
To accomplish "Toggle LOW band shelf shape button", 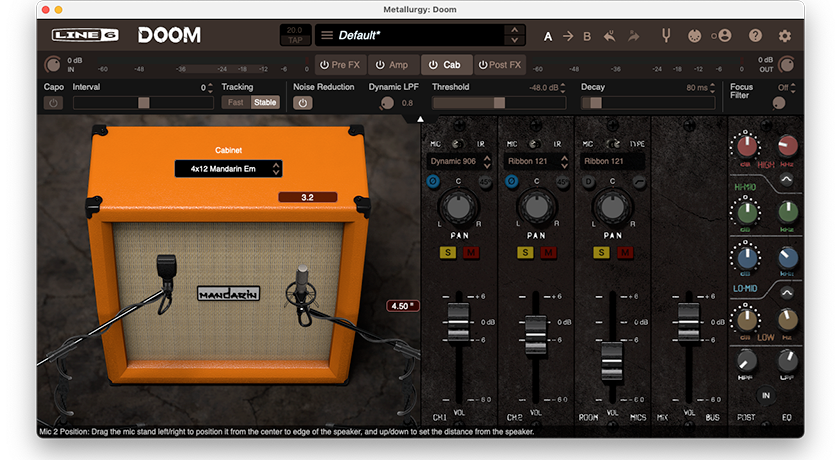I will coord(786,293).
